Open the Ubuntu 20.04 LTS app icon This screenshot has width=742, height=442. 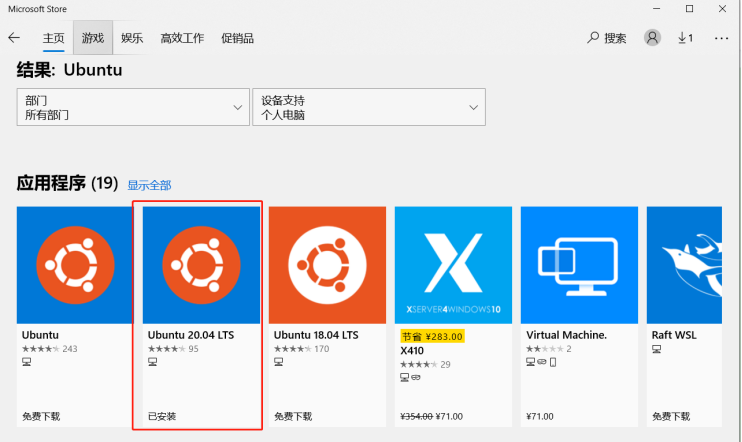[202, 265]
